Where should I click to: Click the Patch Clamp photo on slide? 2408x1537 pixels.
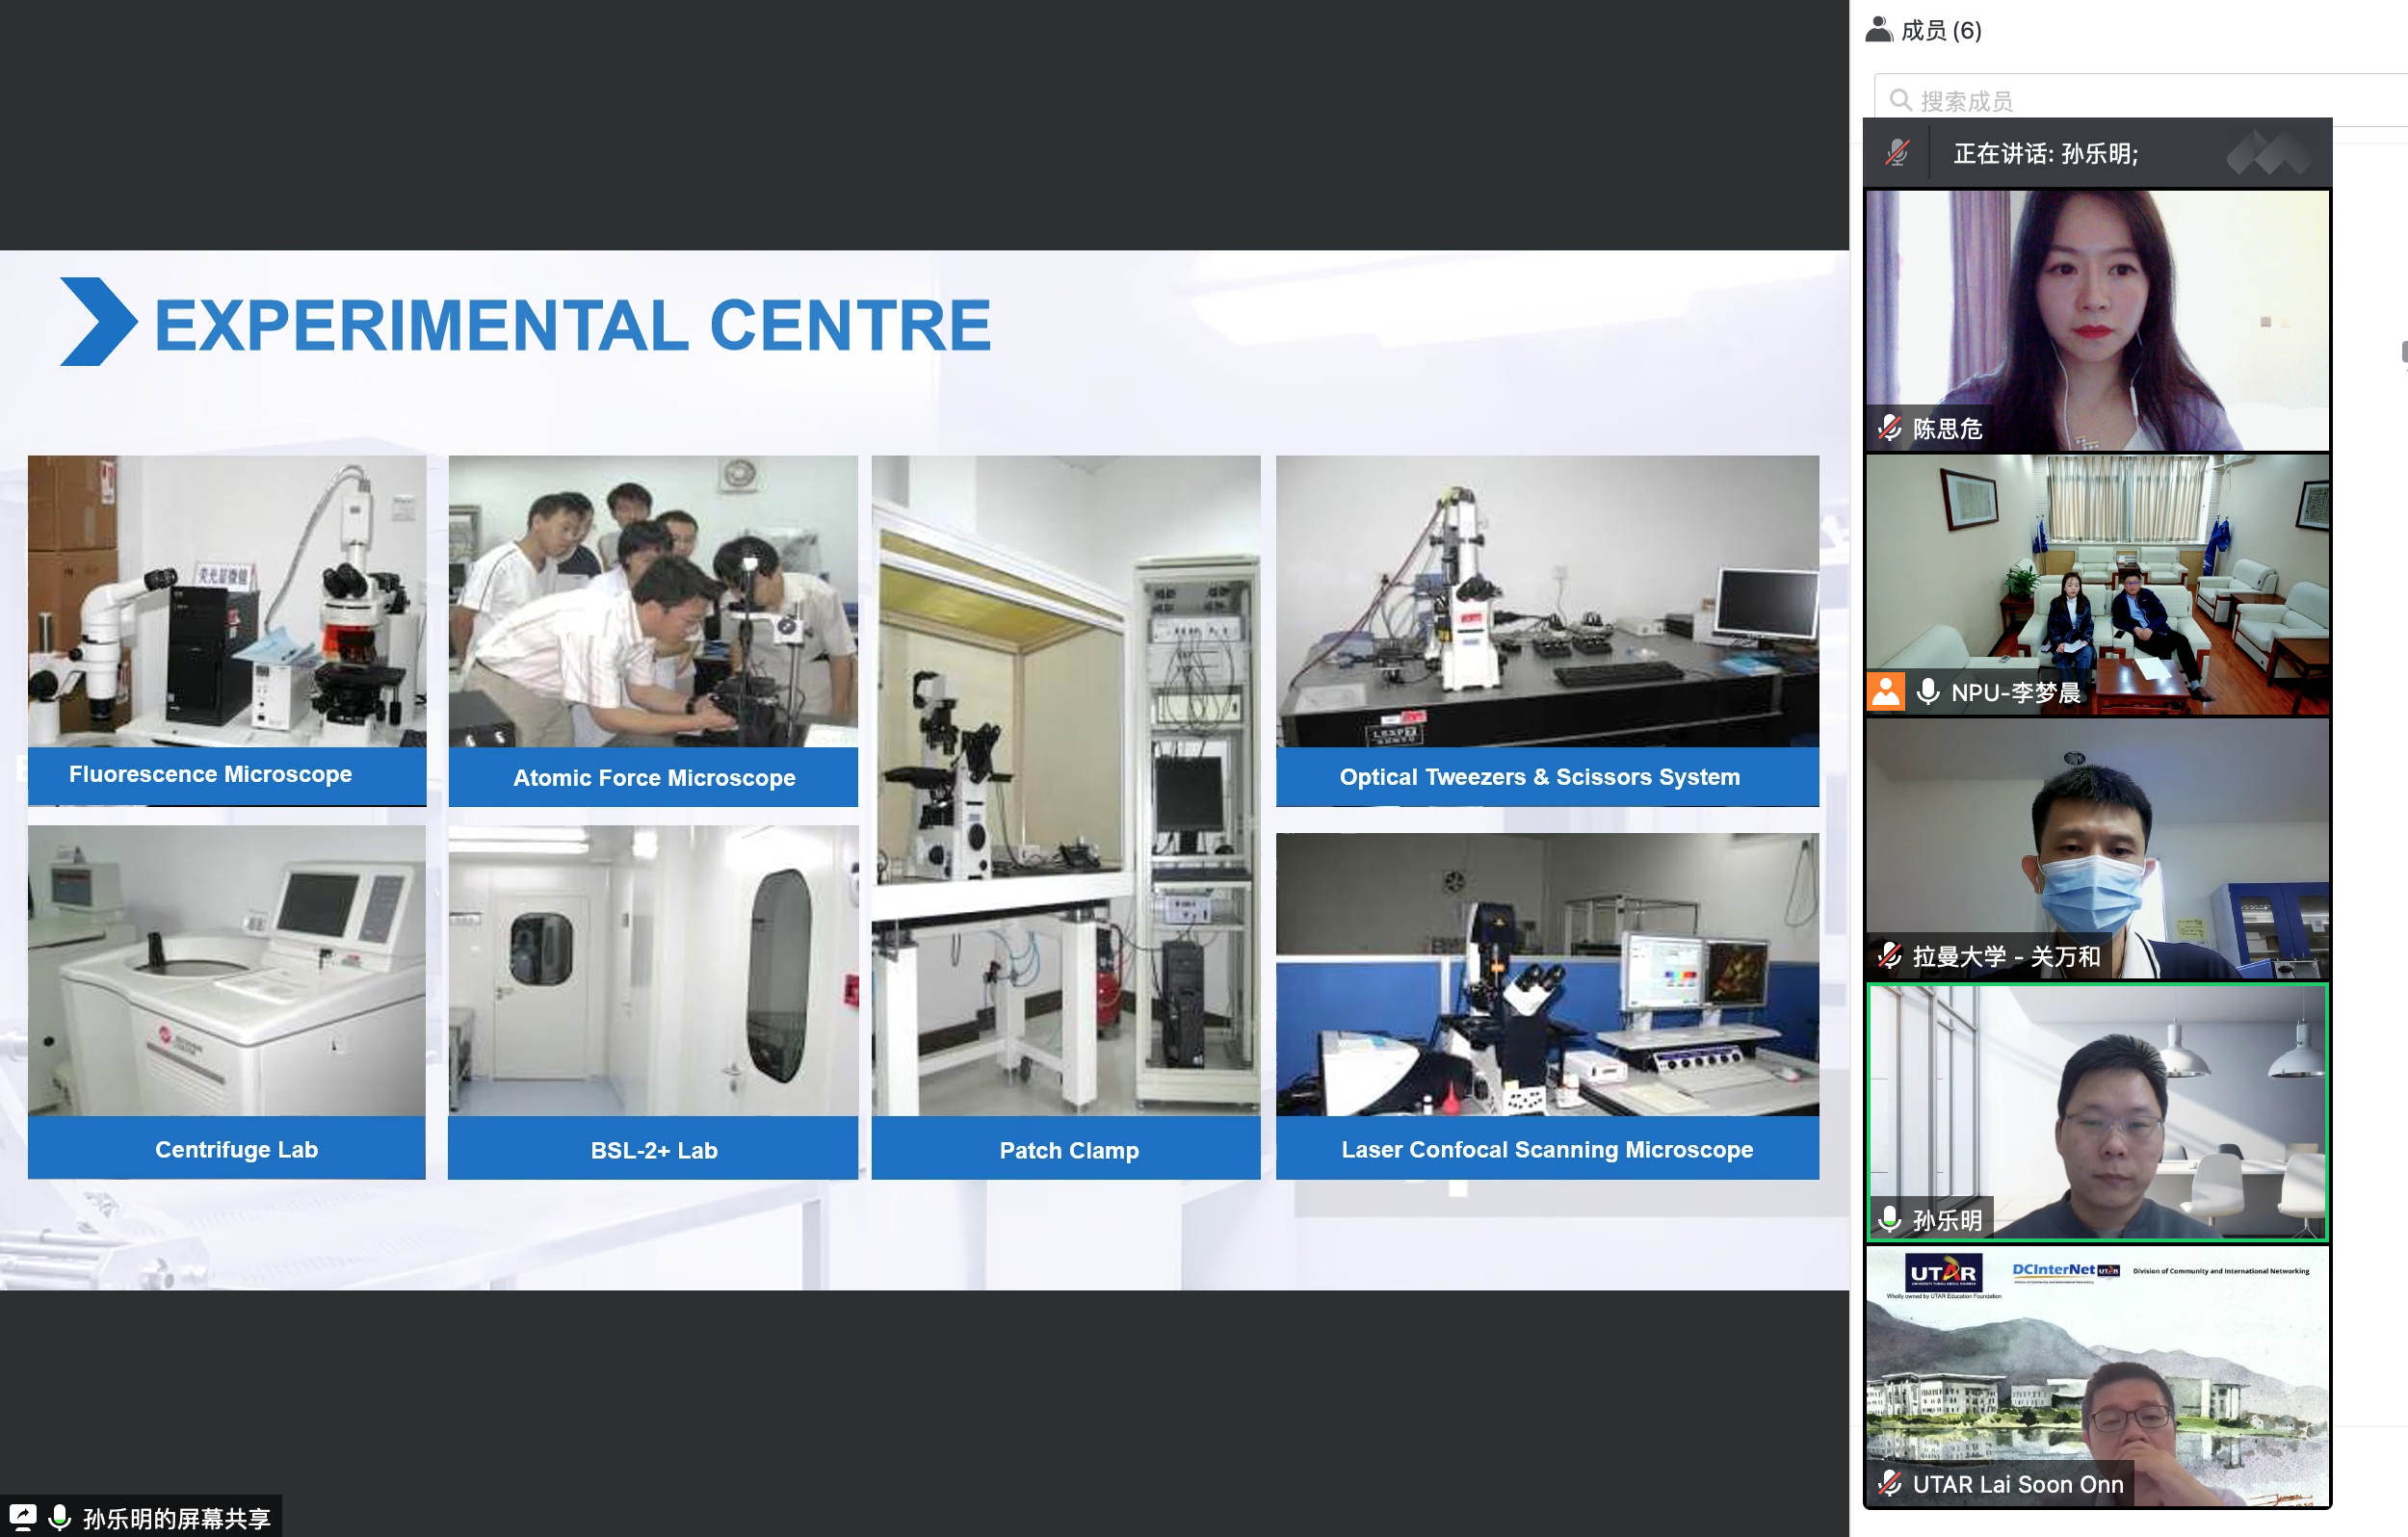click(1065, 785)
